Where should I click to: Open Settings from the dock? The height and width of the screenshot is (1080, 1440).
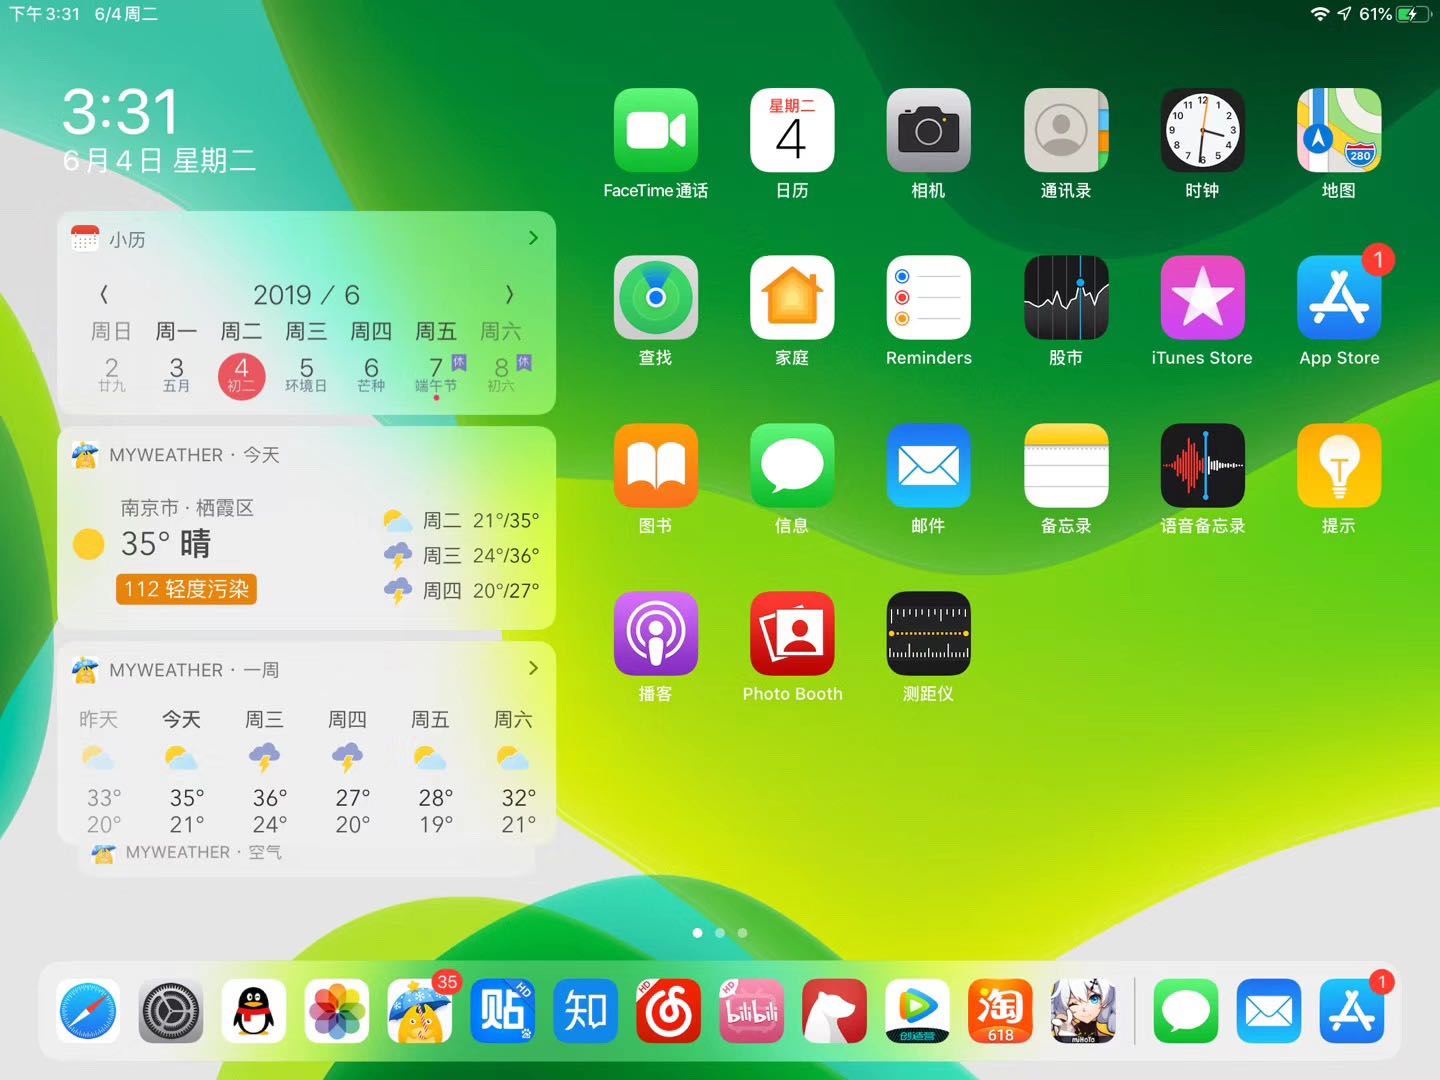coord(171,1012)
